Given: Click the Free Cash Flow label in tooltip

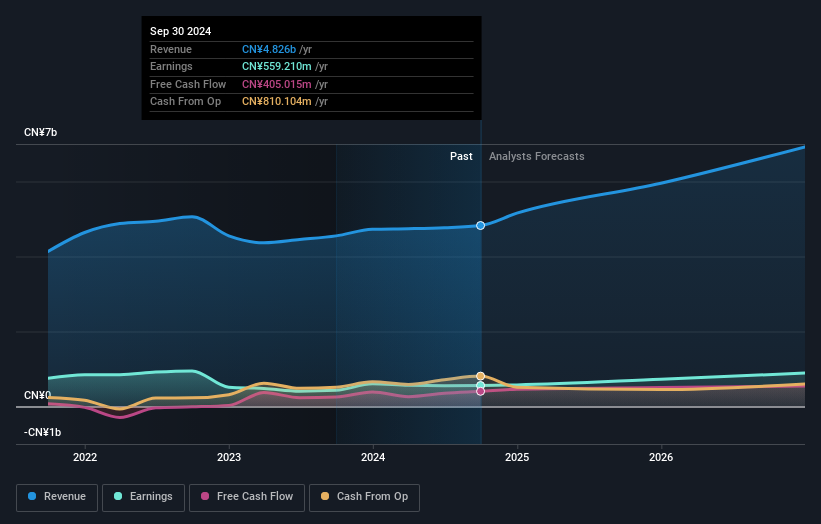Looking at the screenshot, I should pyautogui.click(x=188, y=84).
